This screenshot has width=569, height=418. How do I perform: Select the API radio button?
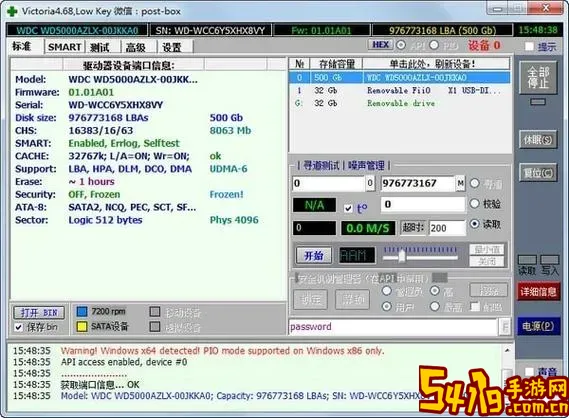[401, 45]
